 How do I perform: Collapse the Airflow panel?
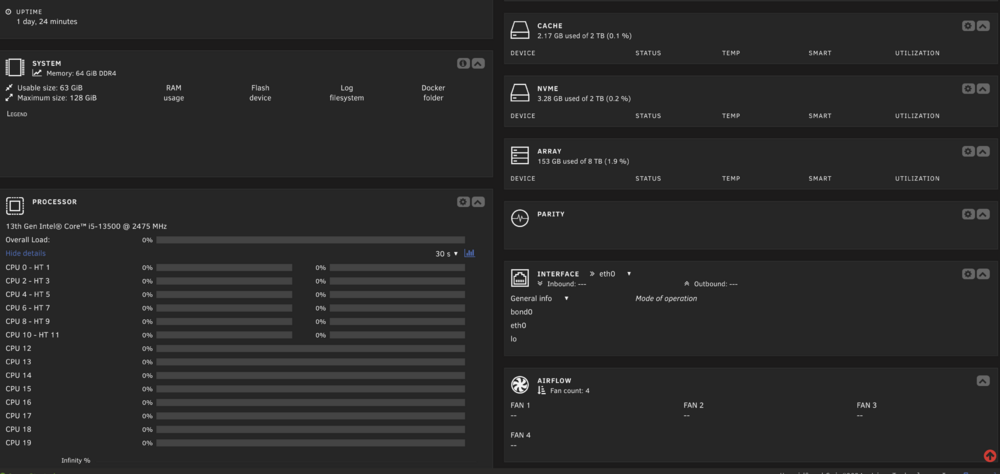click(983, 381)
